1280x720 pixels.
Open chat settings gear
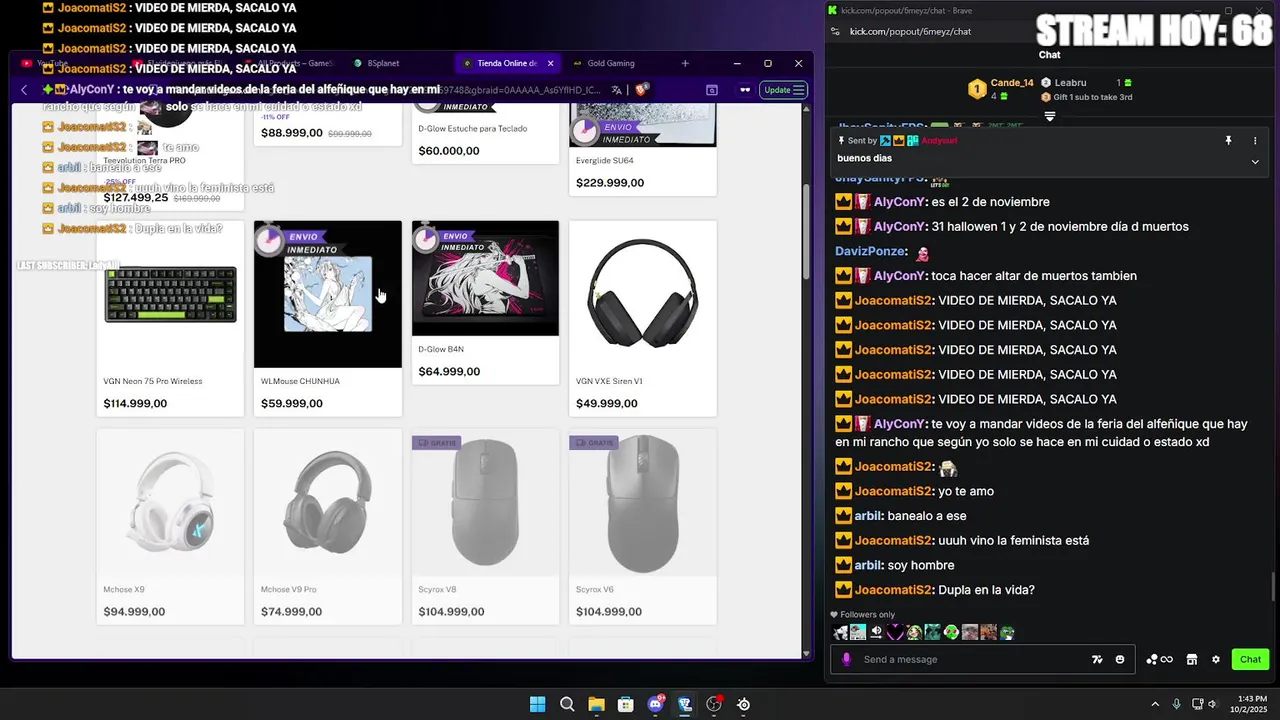point(1216,659)
